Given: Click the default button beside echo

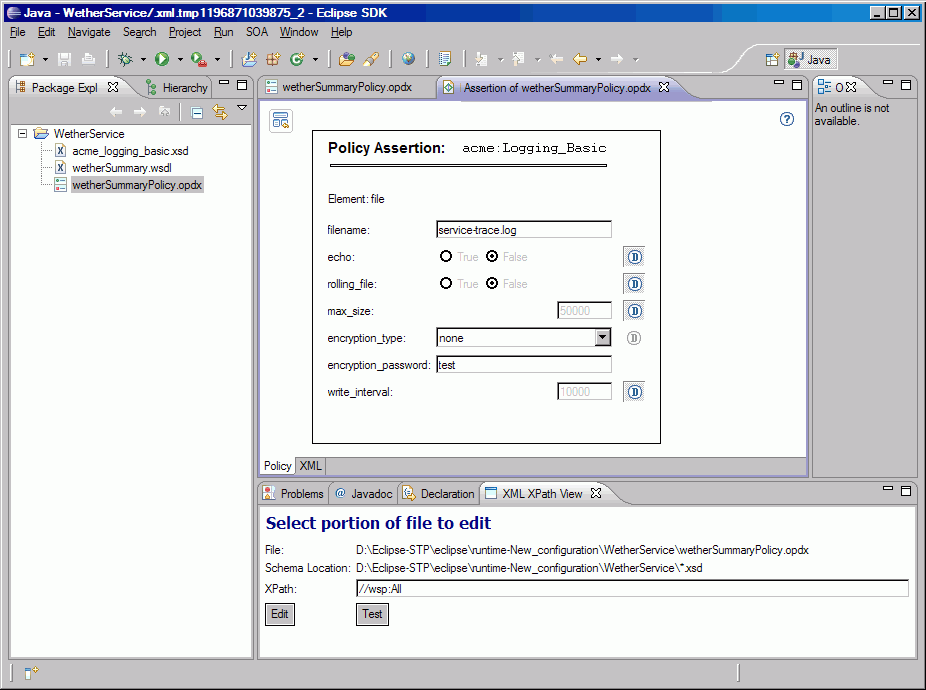Looking at the screenshot, I should [634, 257].
